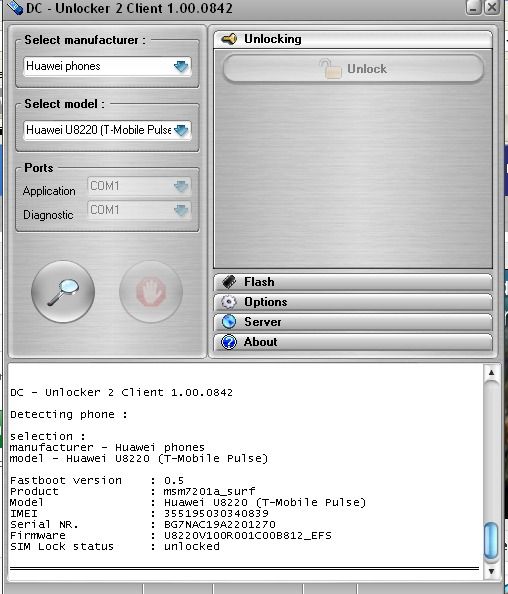
Task: Click the chip icon beside Flash
Action: click(229, 282)
